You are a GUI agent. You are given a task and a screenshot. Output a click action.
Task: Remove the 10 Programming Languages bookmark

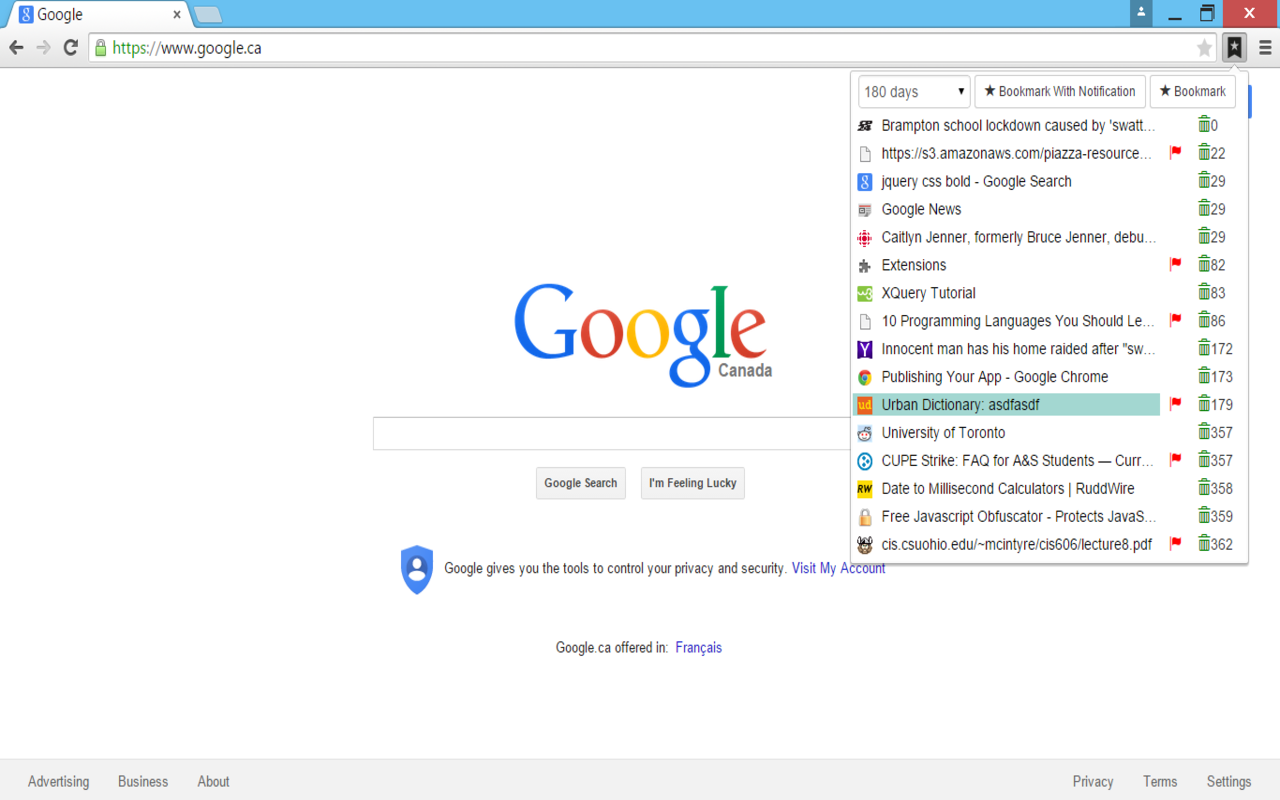point(1204,321)
